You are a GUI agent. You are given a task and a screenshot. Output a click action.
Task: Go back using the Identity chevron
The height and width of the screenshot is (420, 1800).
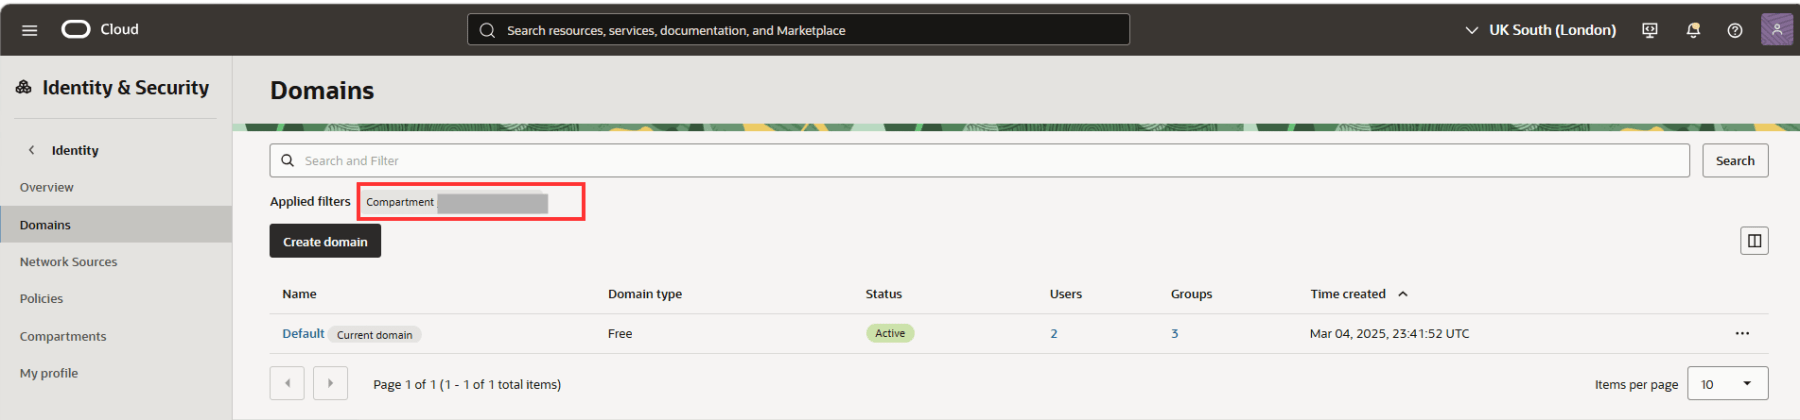coord(32,150)
